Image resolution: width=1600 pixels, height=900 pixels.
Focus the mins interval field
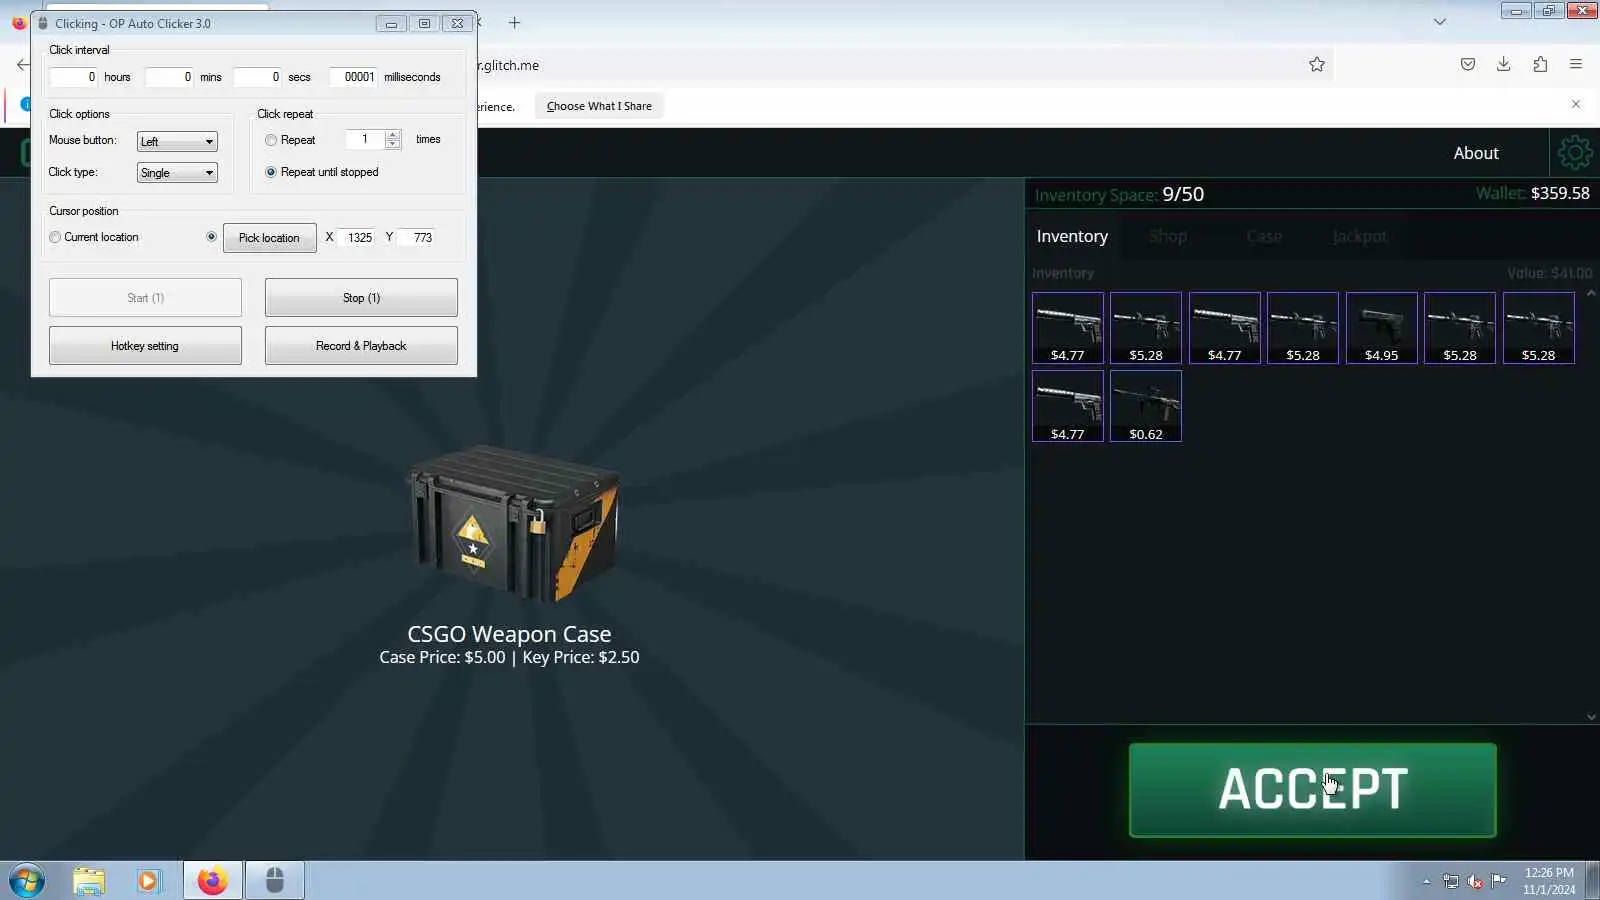(169, 77)
